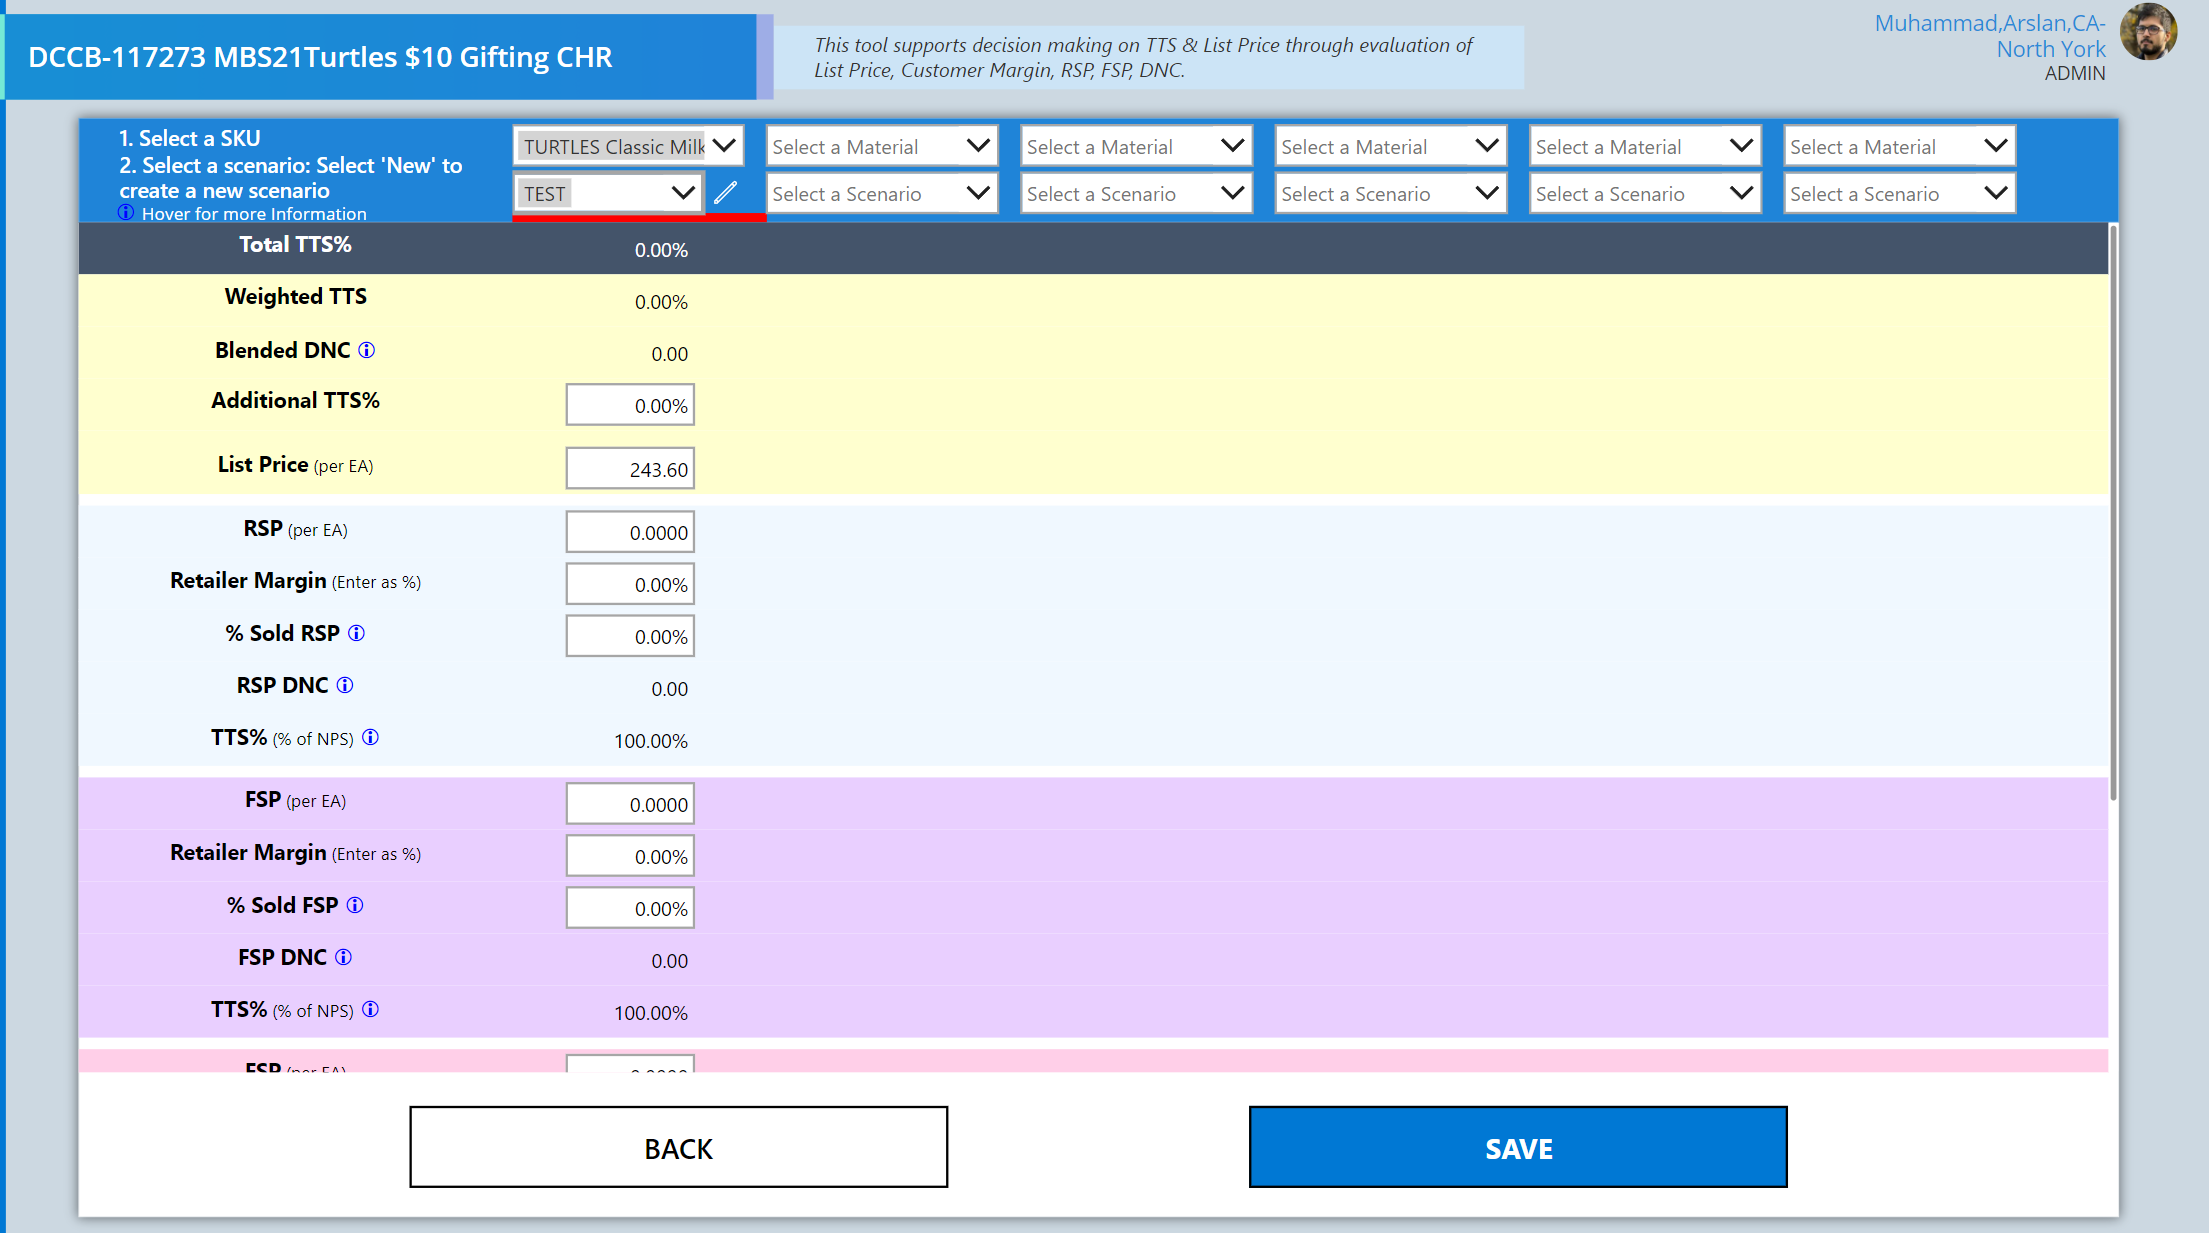Click the List Price (per EA) label
Viewport: 2209px width, 1233px height.
(x=295, y=465)
